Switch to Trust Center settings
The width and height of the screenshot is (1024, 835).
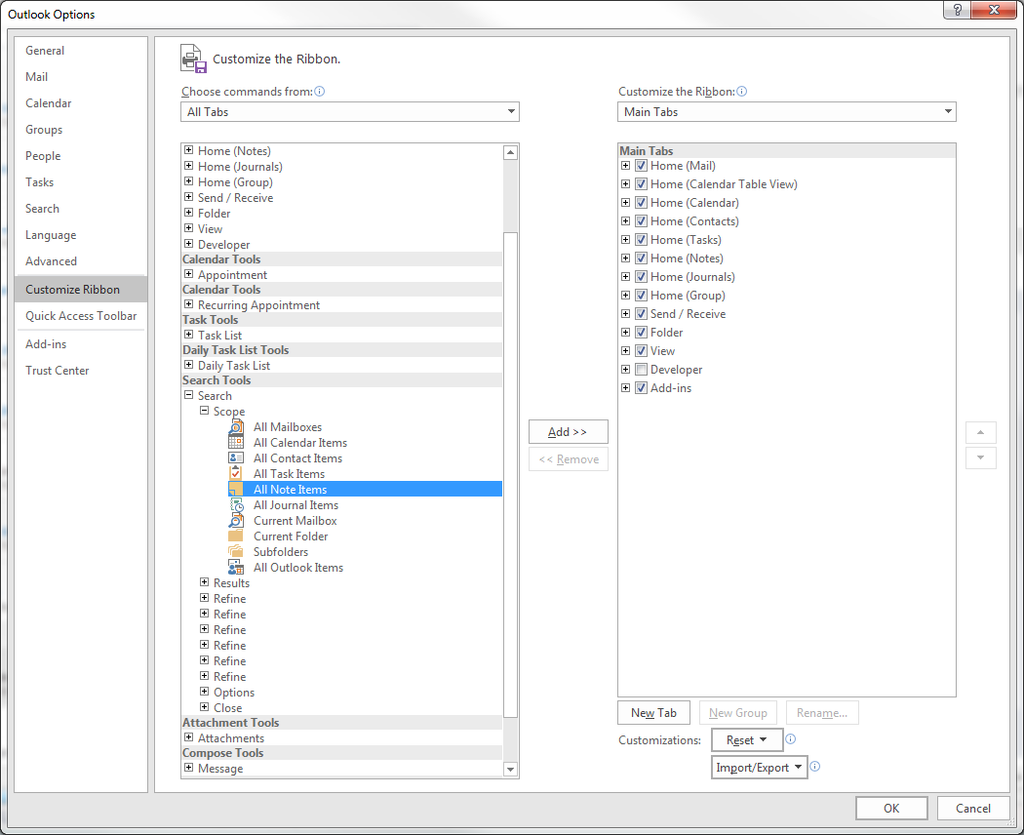pos(57,370)
